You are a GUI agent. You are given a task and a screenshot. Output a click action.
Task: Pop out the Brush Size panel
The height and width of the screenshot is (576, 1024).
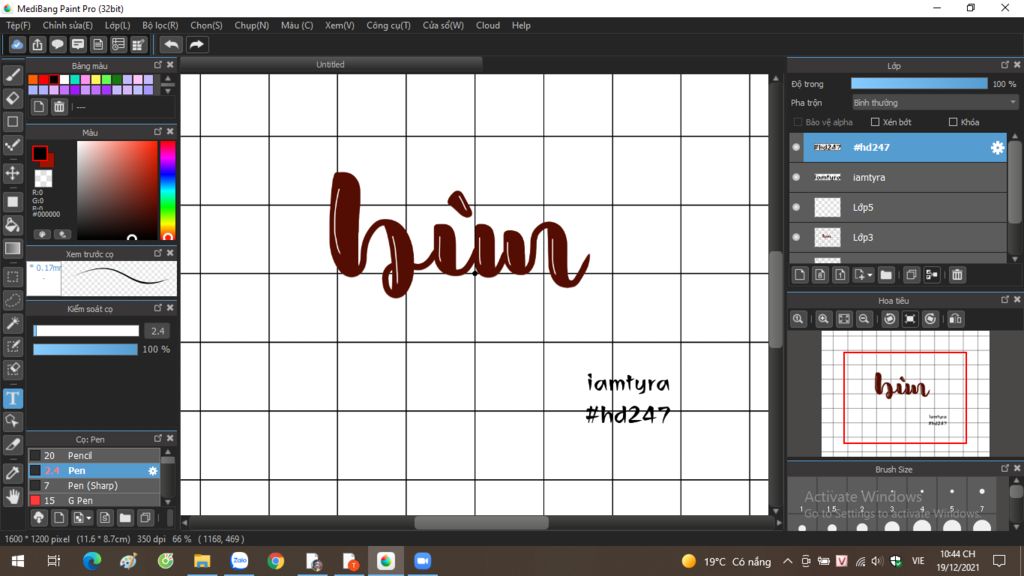[x=1004, y=468]
